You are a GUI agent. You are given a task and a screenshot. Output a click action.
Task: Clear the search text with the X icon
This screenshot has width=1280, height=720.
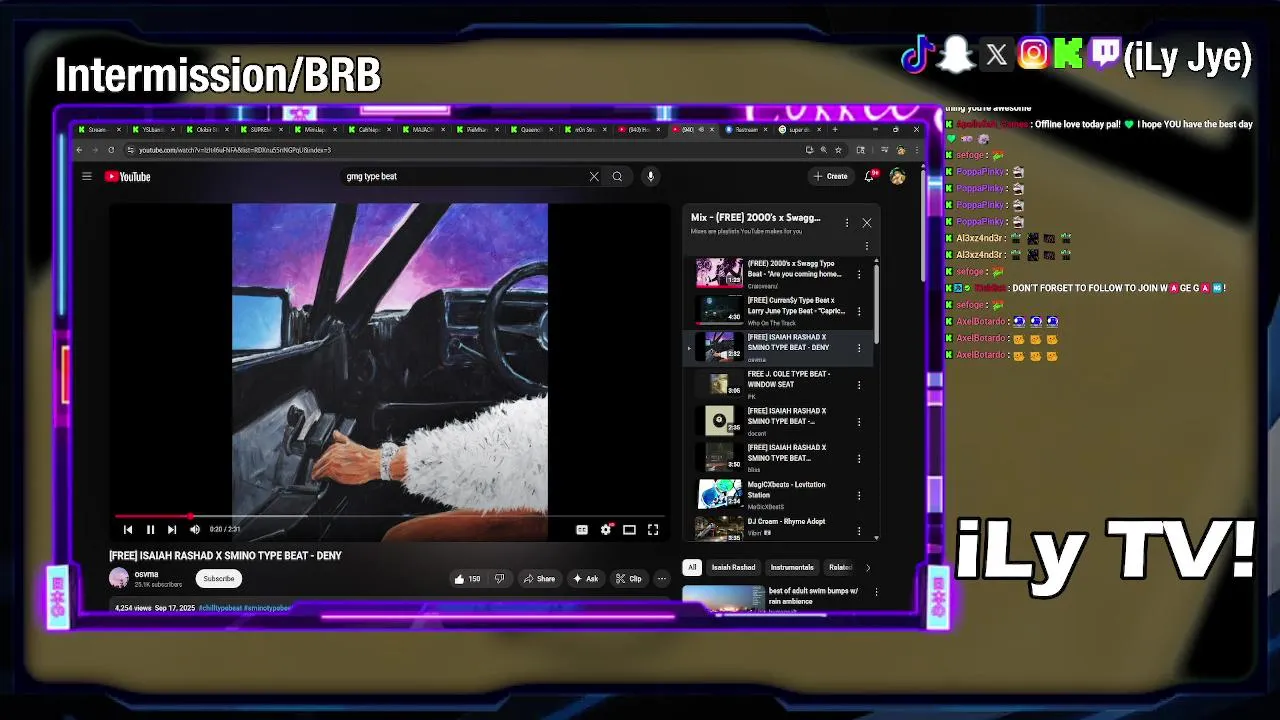(x=594, y=177)
